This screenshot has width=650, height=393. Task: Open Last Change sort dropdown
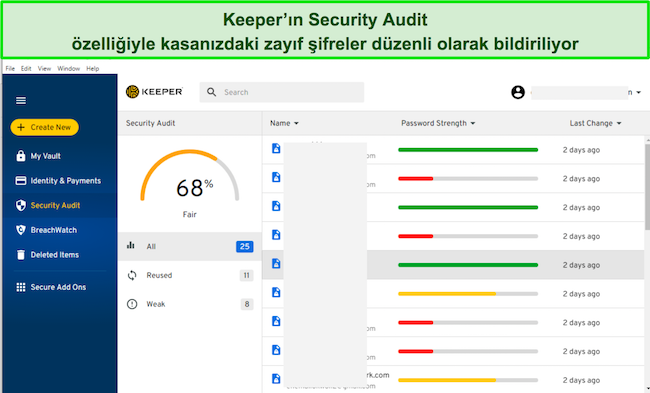point(595,123)
